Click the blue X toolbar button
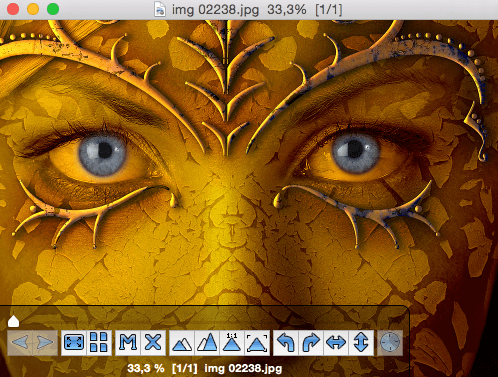The height and width of the screenshot is (377, 498). tap(153, 342)
